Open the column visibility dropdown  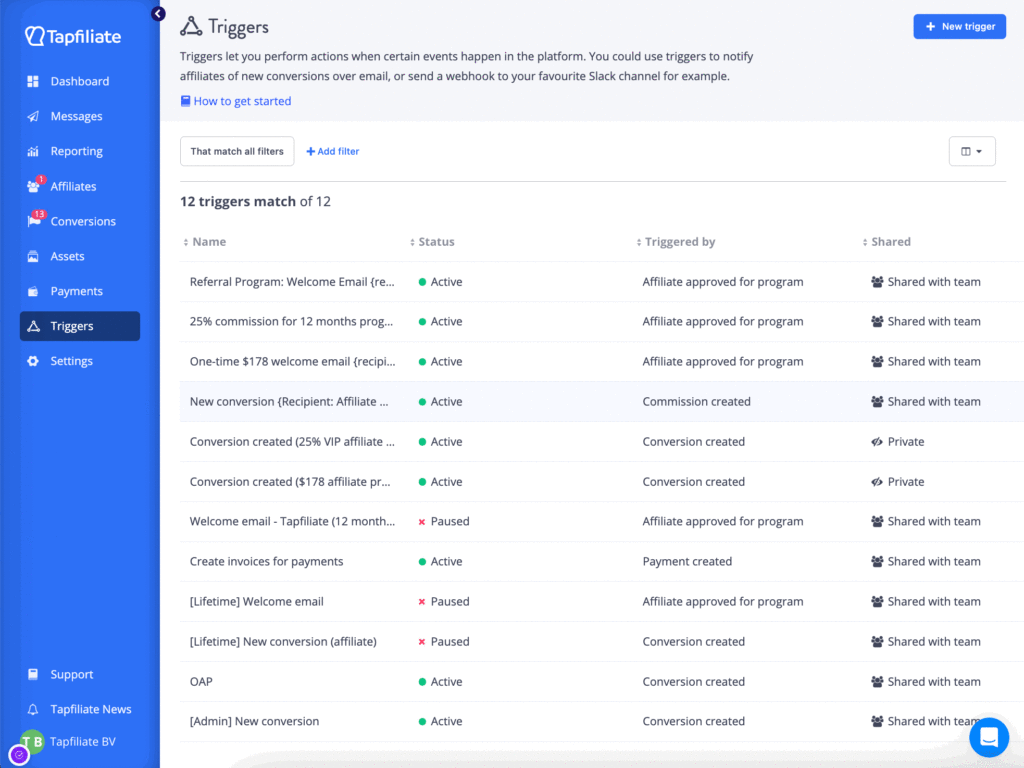click(971, 152)
